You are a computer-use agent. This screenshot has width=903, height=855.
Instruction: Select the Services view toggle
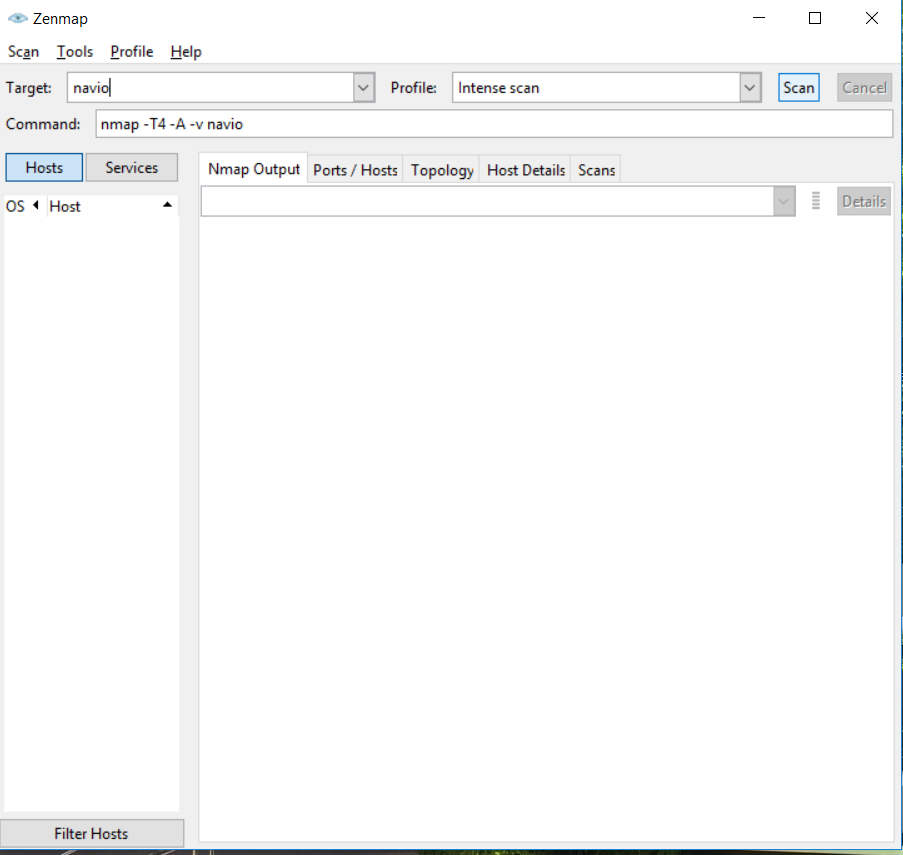point(132,168)
